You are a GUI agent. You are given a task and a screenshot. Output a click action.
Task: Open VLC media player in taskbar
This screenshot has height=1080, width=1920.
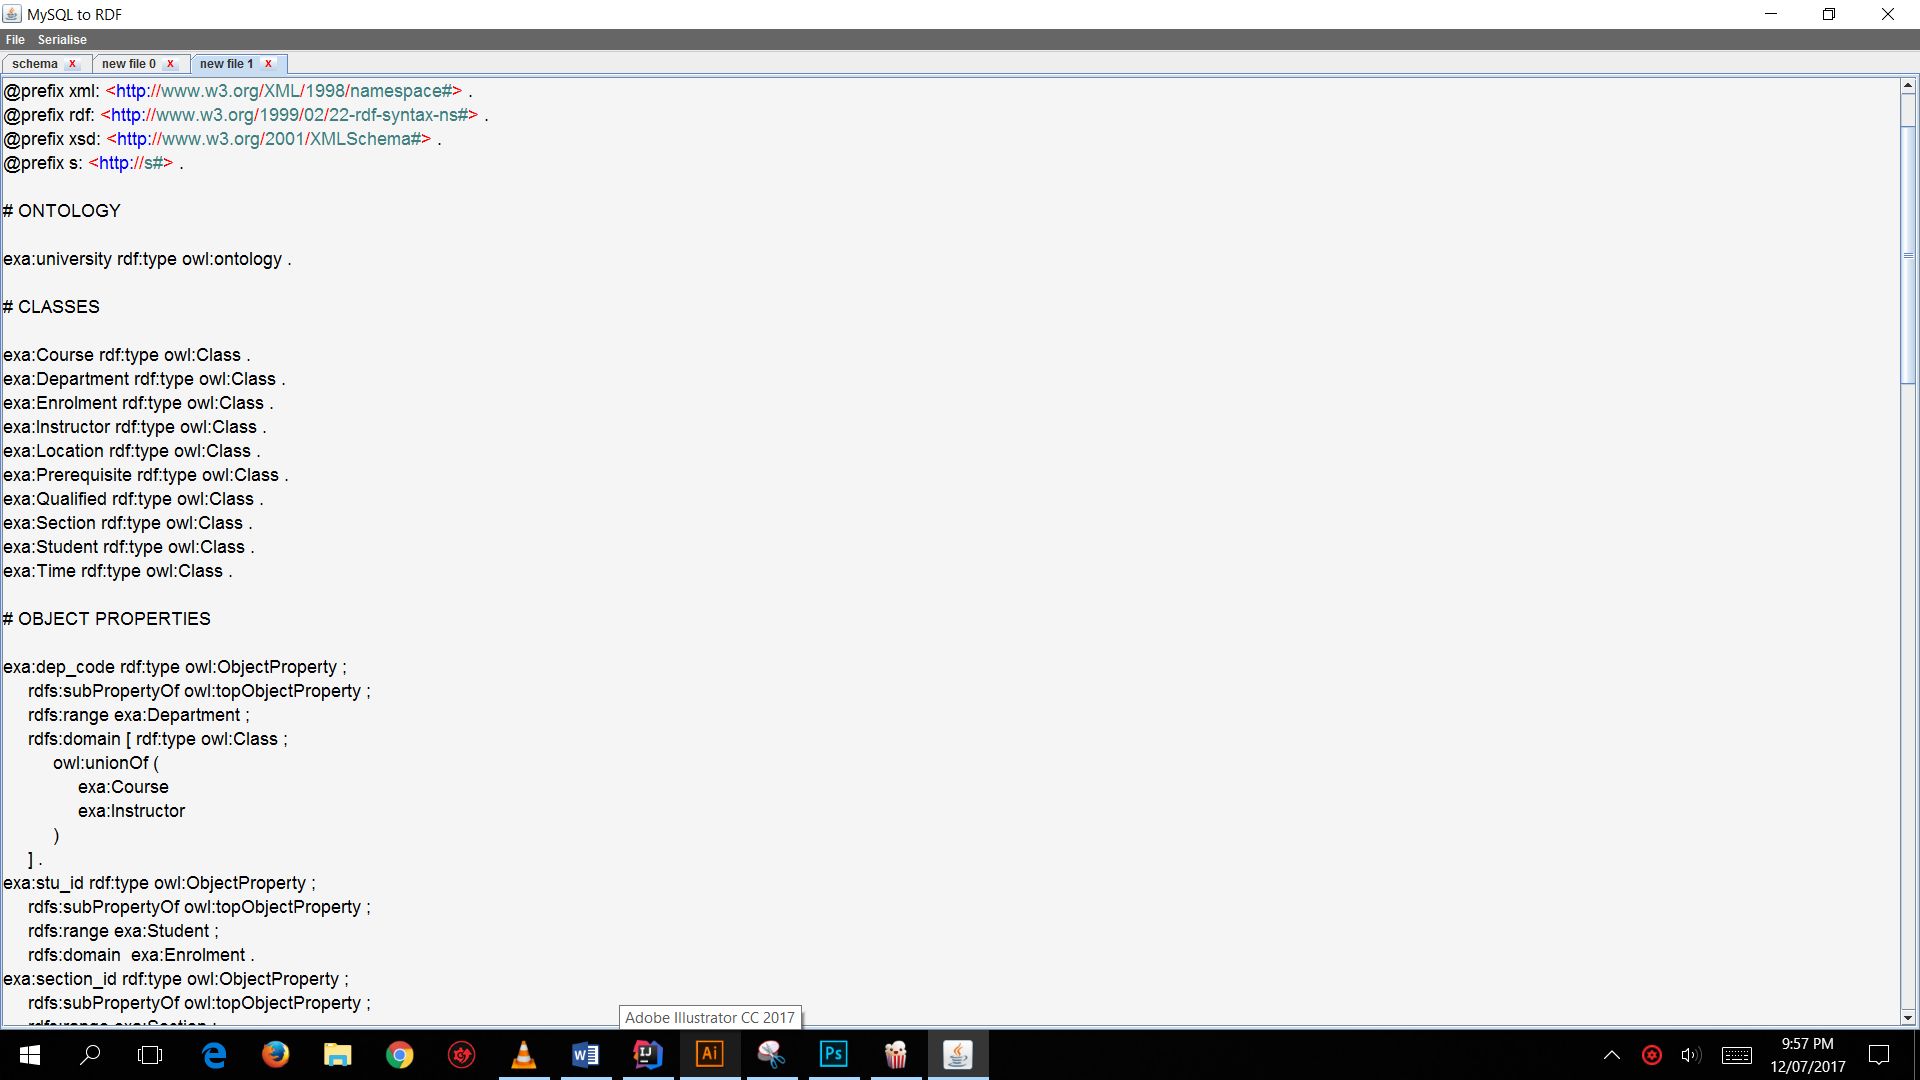(523, 1054)
